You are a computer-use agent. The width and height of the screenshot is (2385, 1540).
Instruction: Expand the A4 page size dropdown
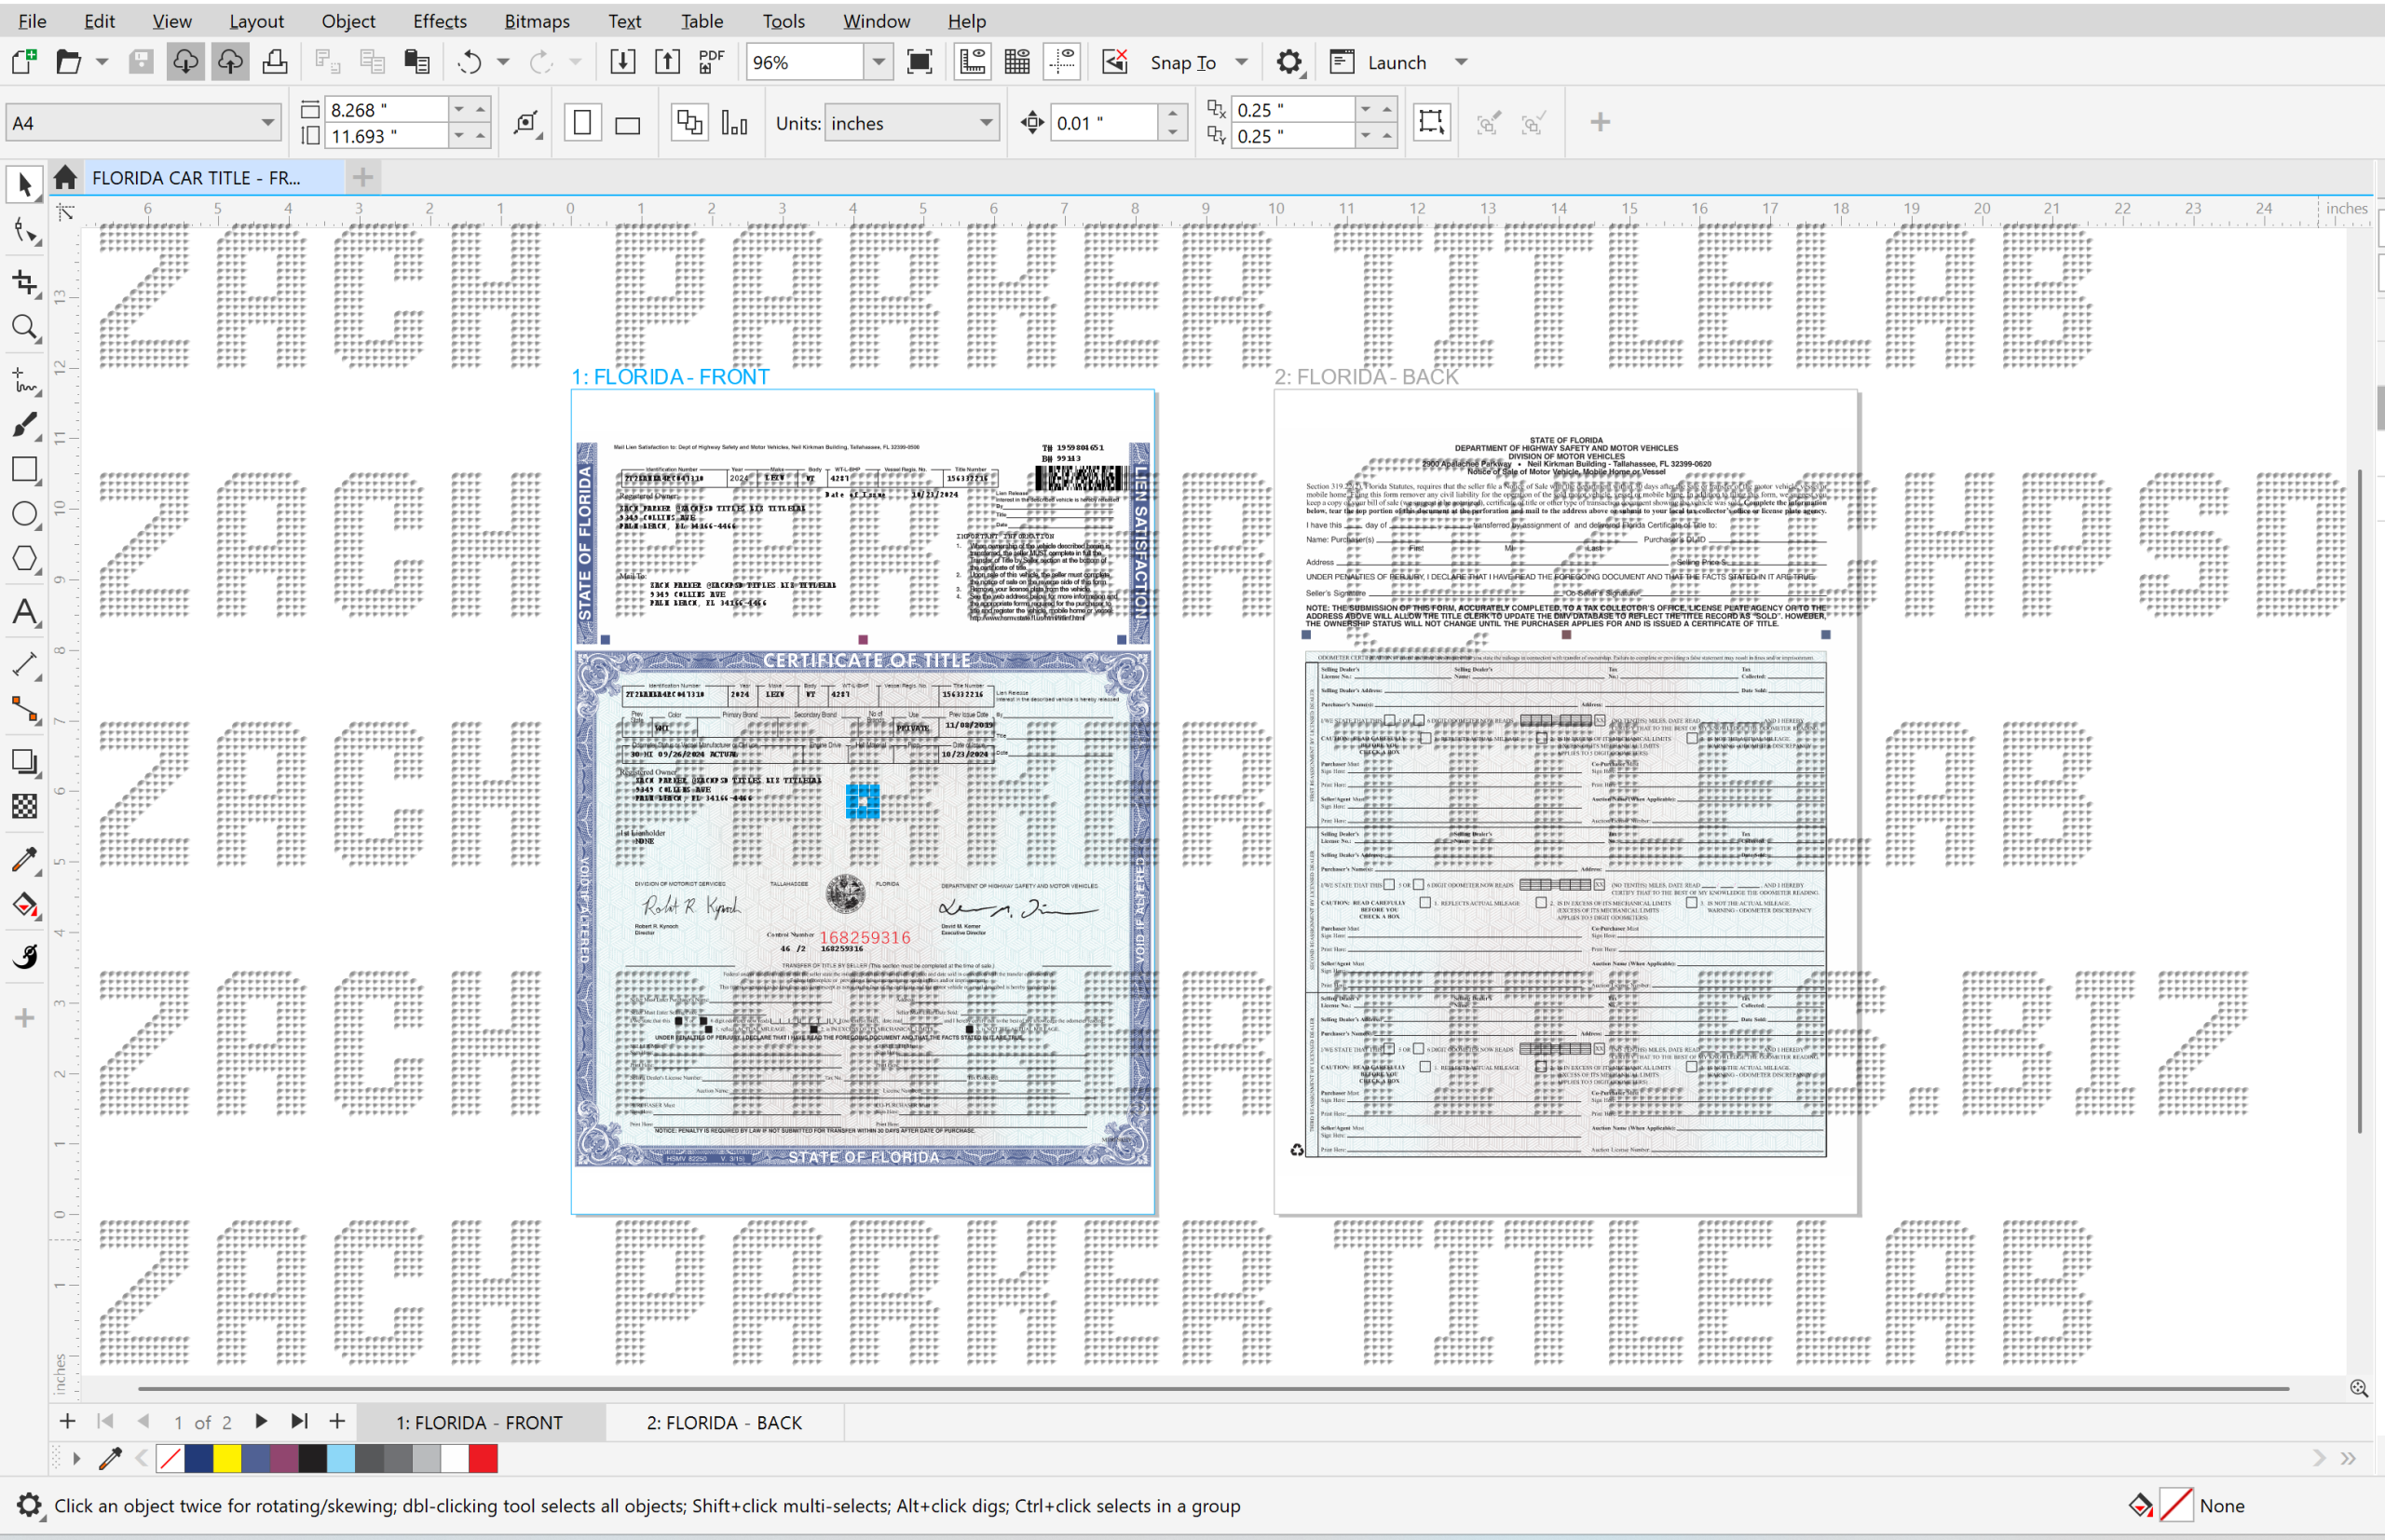pyautogui.click(x=267, y=123)
